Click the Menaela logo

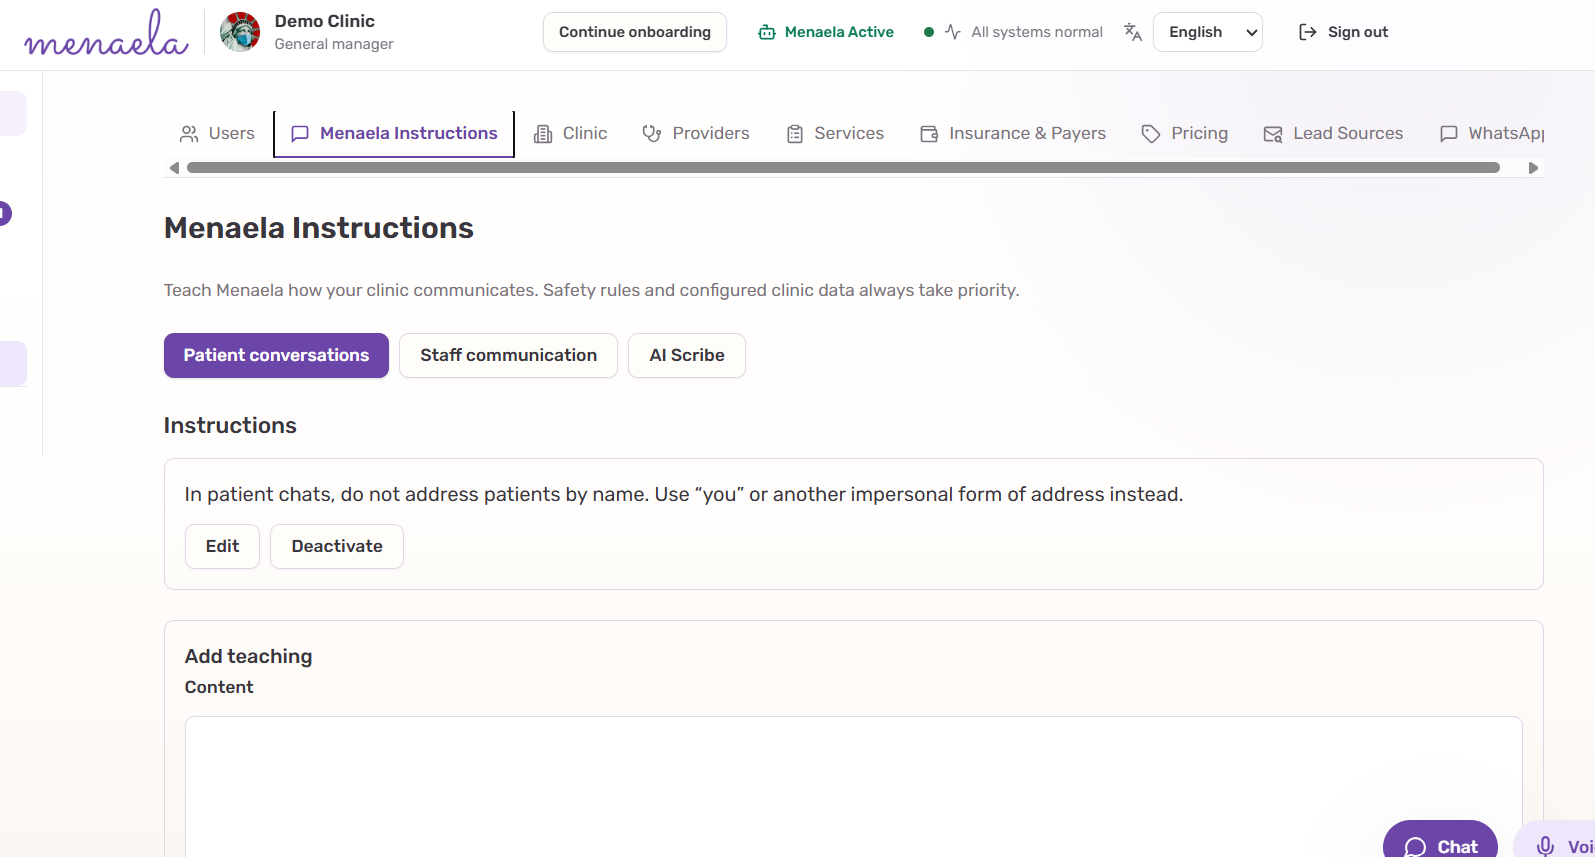106,33
